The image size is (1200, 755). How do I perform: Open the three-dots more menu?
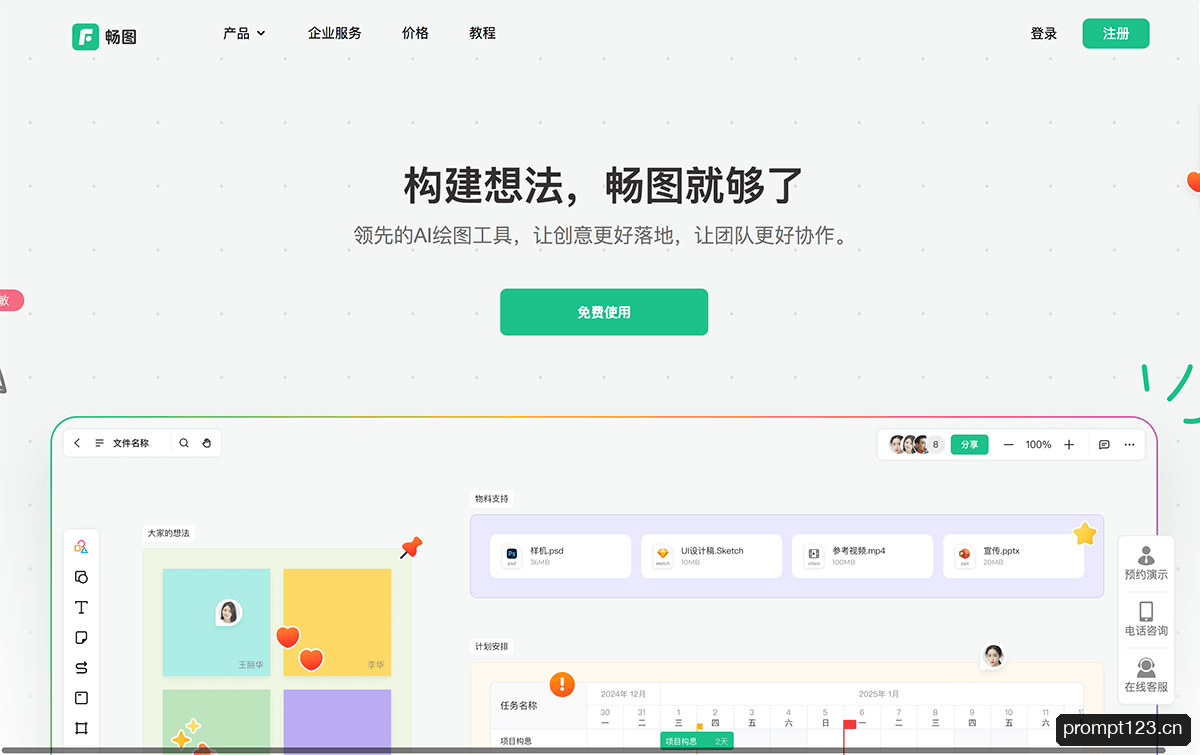(x=1129, y=444)
